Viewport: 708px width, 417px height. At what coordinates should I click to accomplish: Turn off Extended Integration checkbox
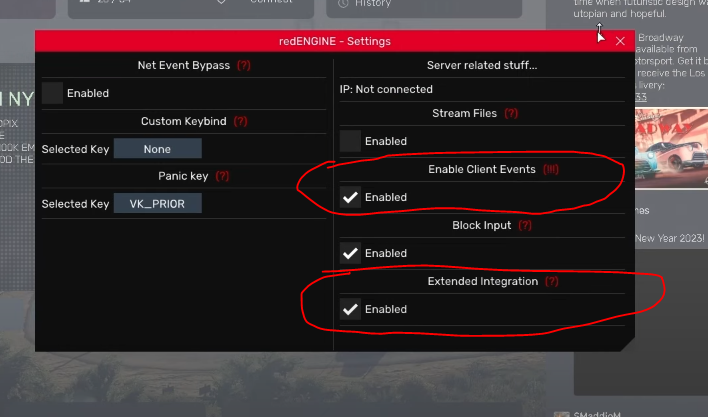click(x=350, y=309)
